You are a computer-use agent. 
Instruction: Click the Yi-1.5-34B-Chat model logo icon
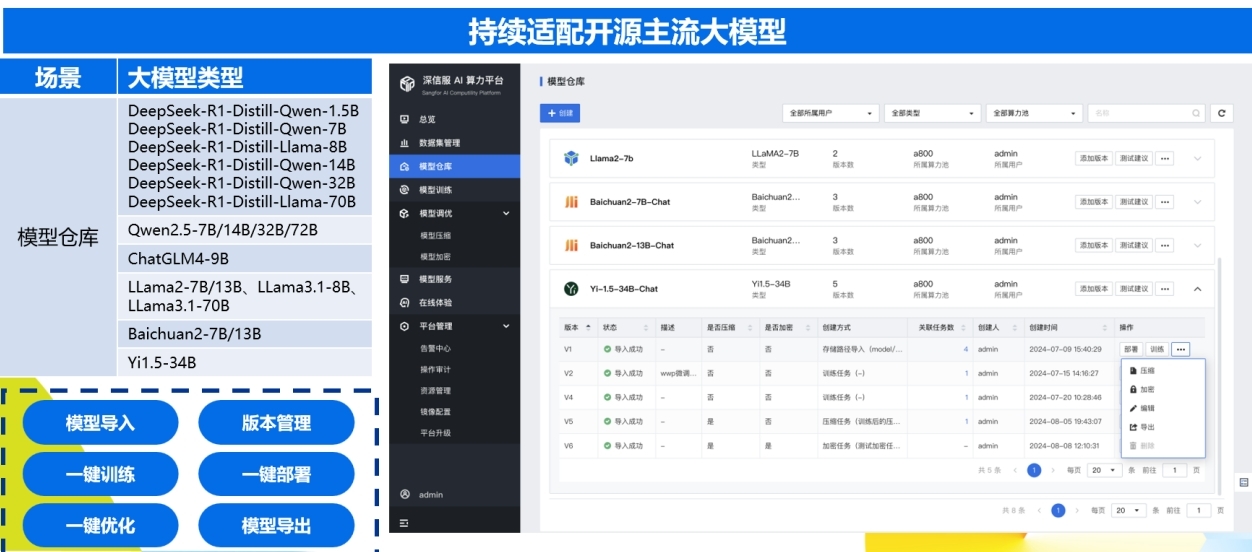pos(571,289)
